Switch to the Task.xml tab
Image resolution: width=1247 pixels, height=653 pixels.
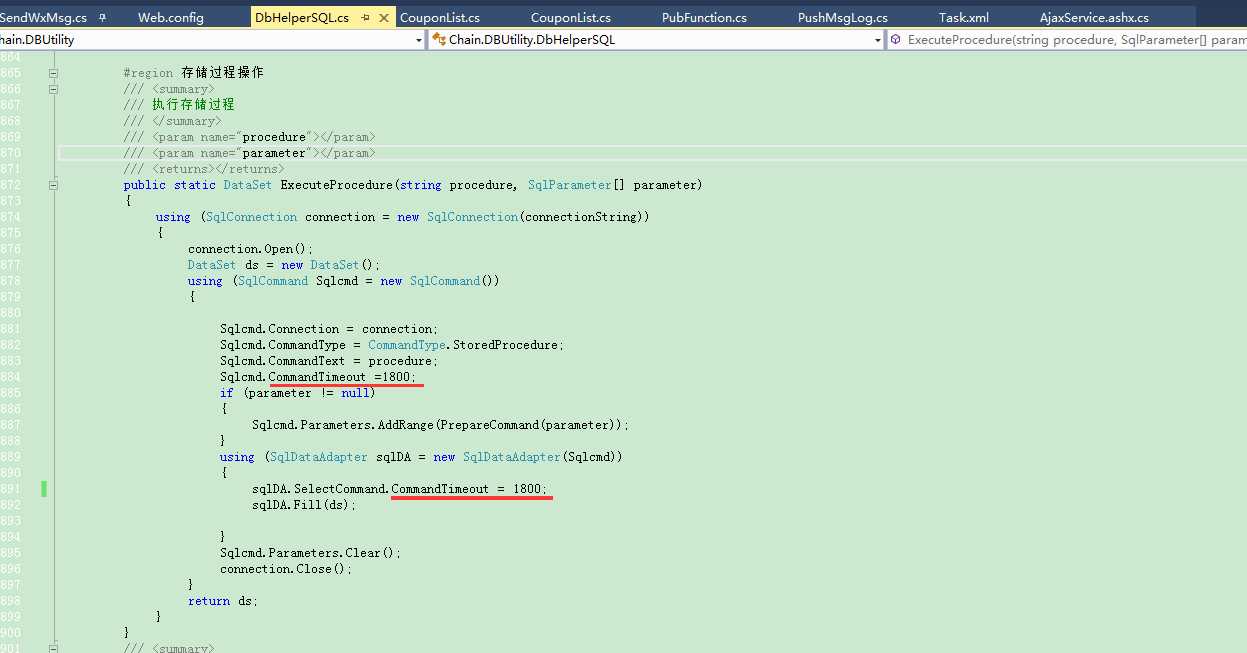click(963, 18)
